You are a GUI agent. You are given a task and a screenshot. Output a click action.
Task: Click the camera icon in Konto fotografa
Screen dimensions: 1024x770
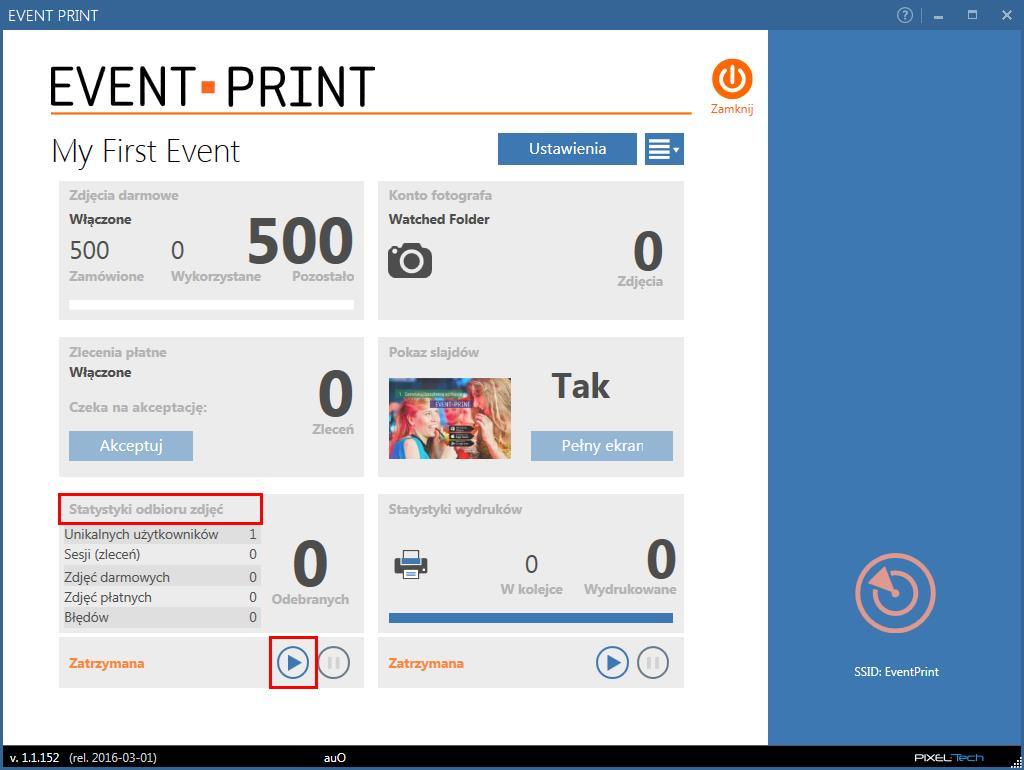410,261
